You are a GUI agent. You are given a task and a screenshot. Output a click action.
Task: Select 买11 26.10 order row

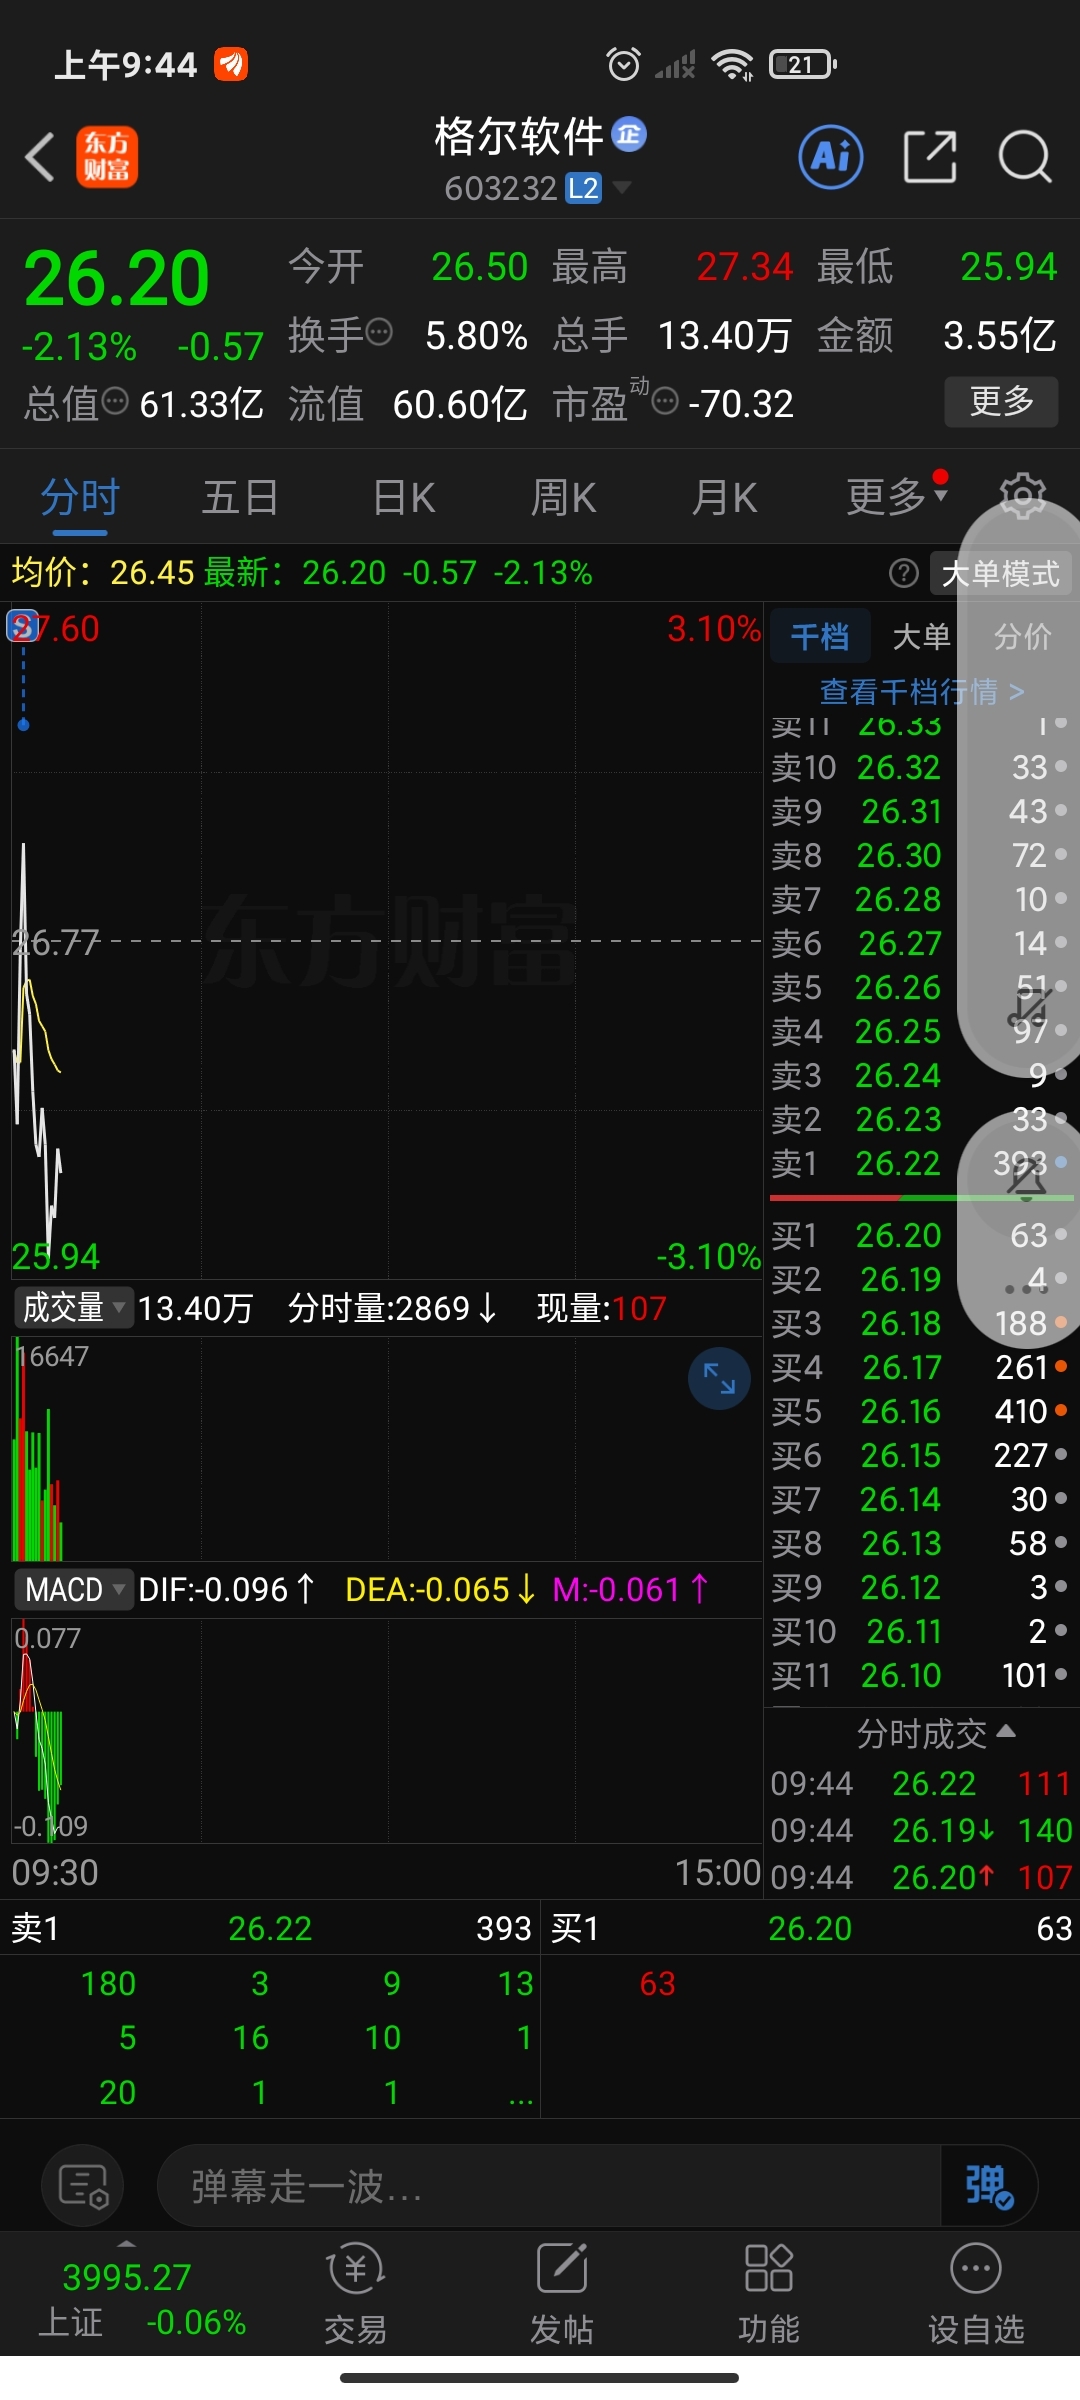[920, 1675]
